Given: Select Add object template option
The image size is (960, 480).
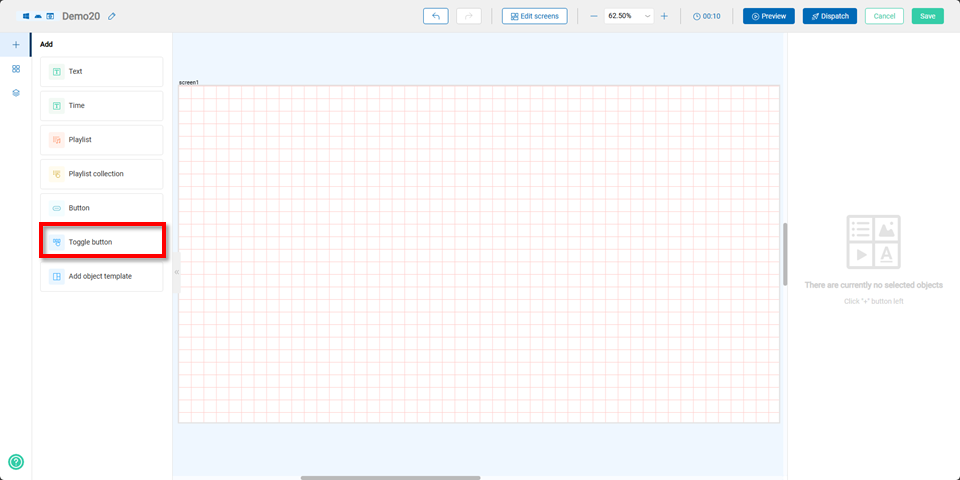Looking at the screenshot, I should pos(102,276).
